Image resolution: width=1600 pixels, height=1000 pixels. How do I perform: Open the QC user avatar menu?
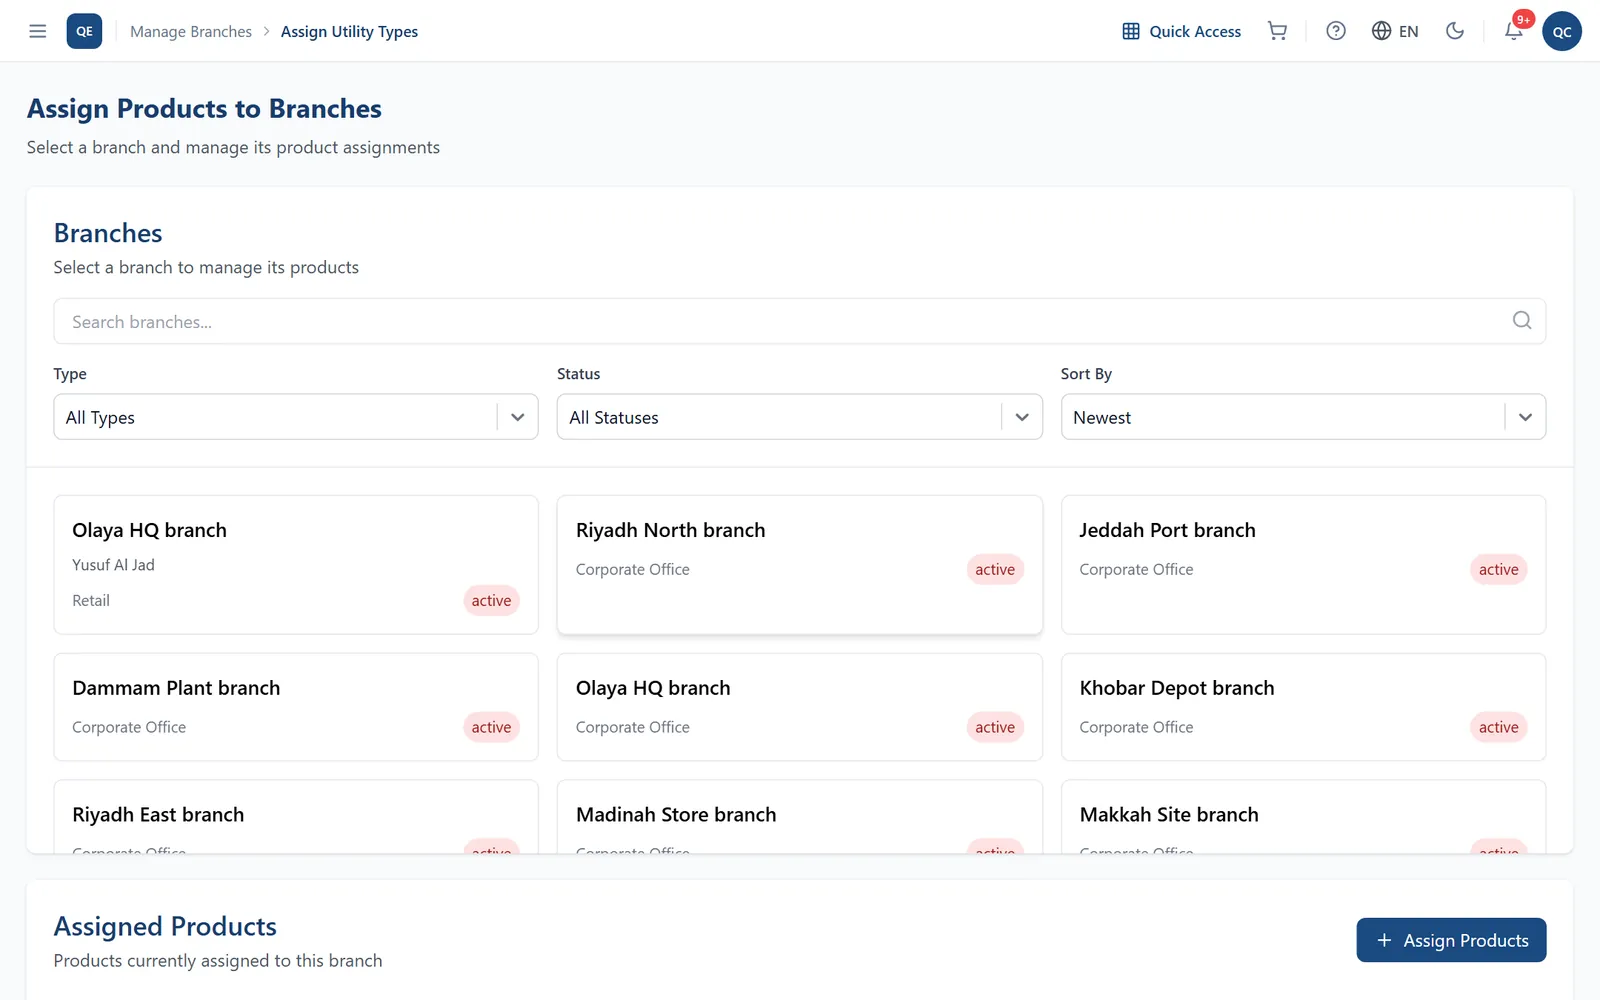coord(1562,31)
